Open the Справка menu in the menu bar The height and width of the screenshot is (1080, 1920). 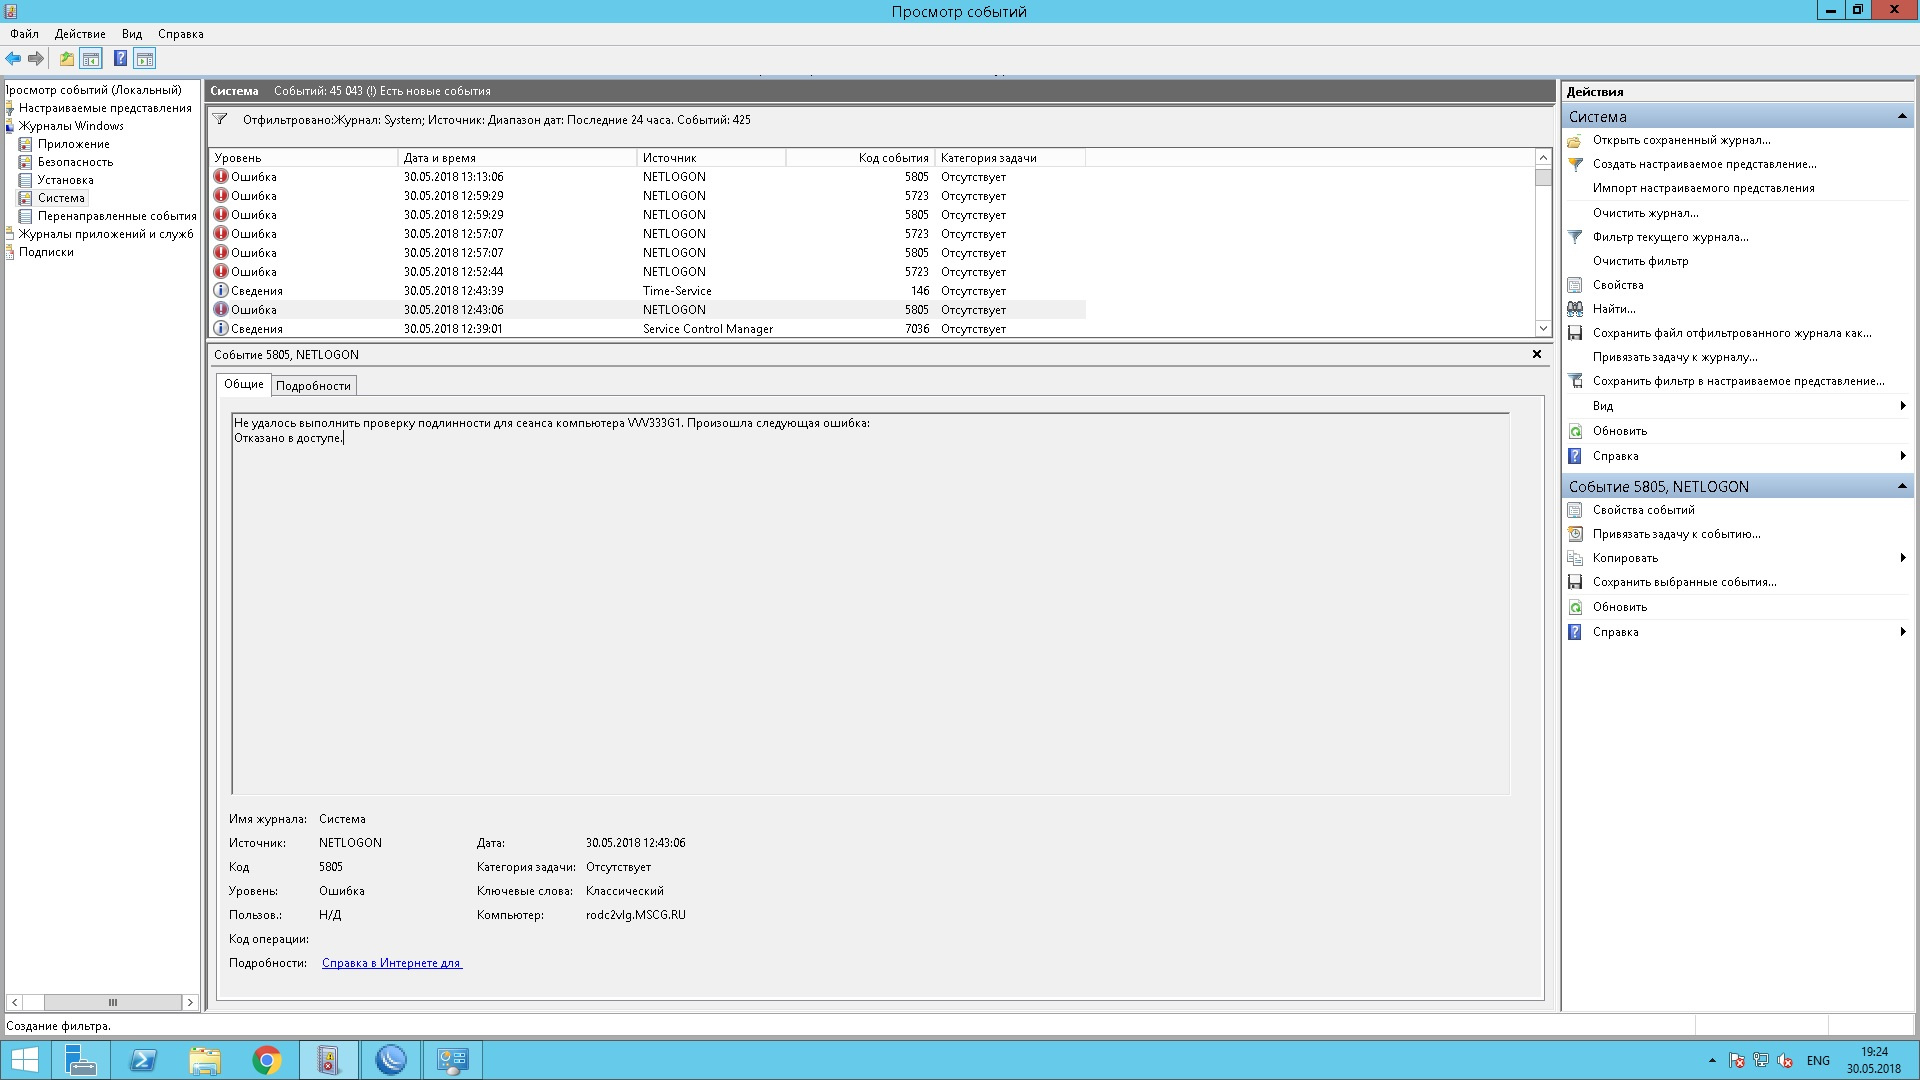coord(181,34)
